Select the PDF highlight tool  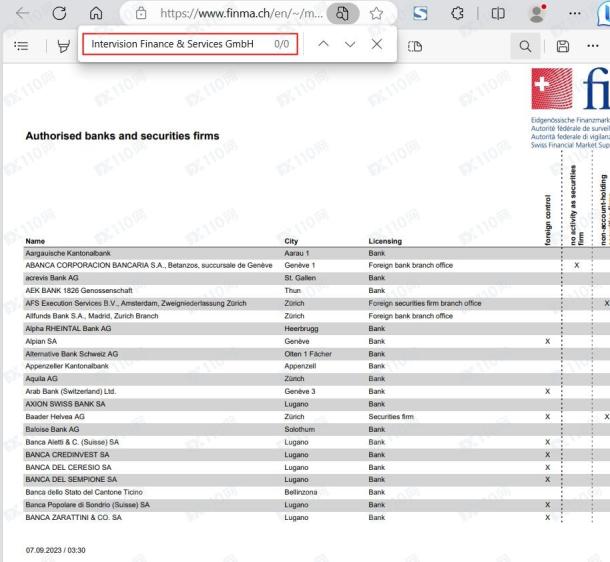[x=63, y=46]
